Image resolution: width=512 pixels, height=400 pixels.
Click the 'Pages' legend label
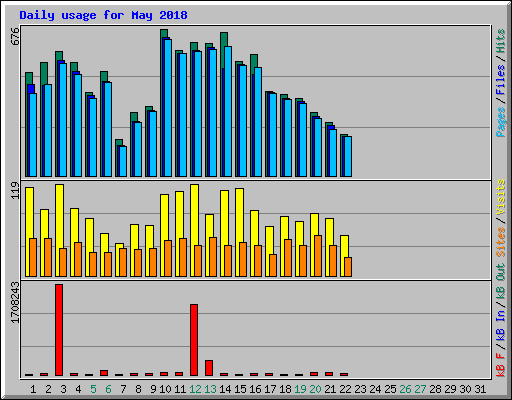tap(501, 122)
